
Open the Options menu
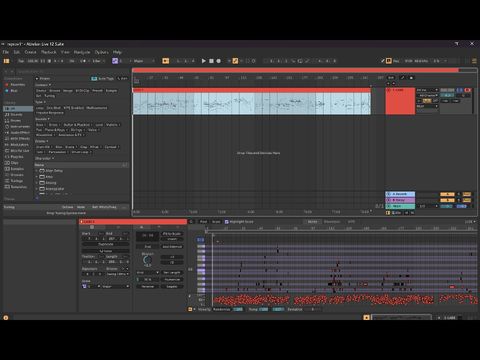pyautogui.click(x=102, y=52)
